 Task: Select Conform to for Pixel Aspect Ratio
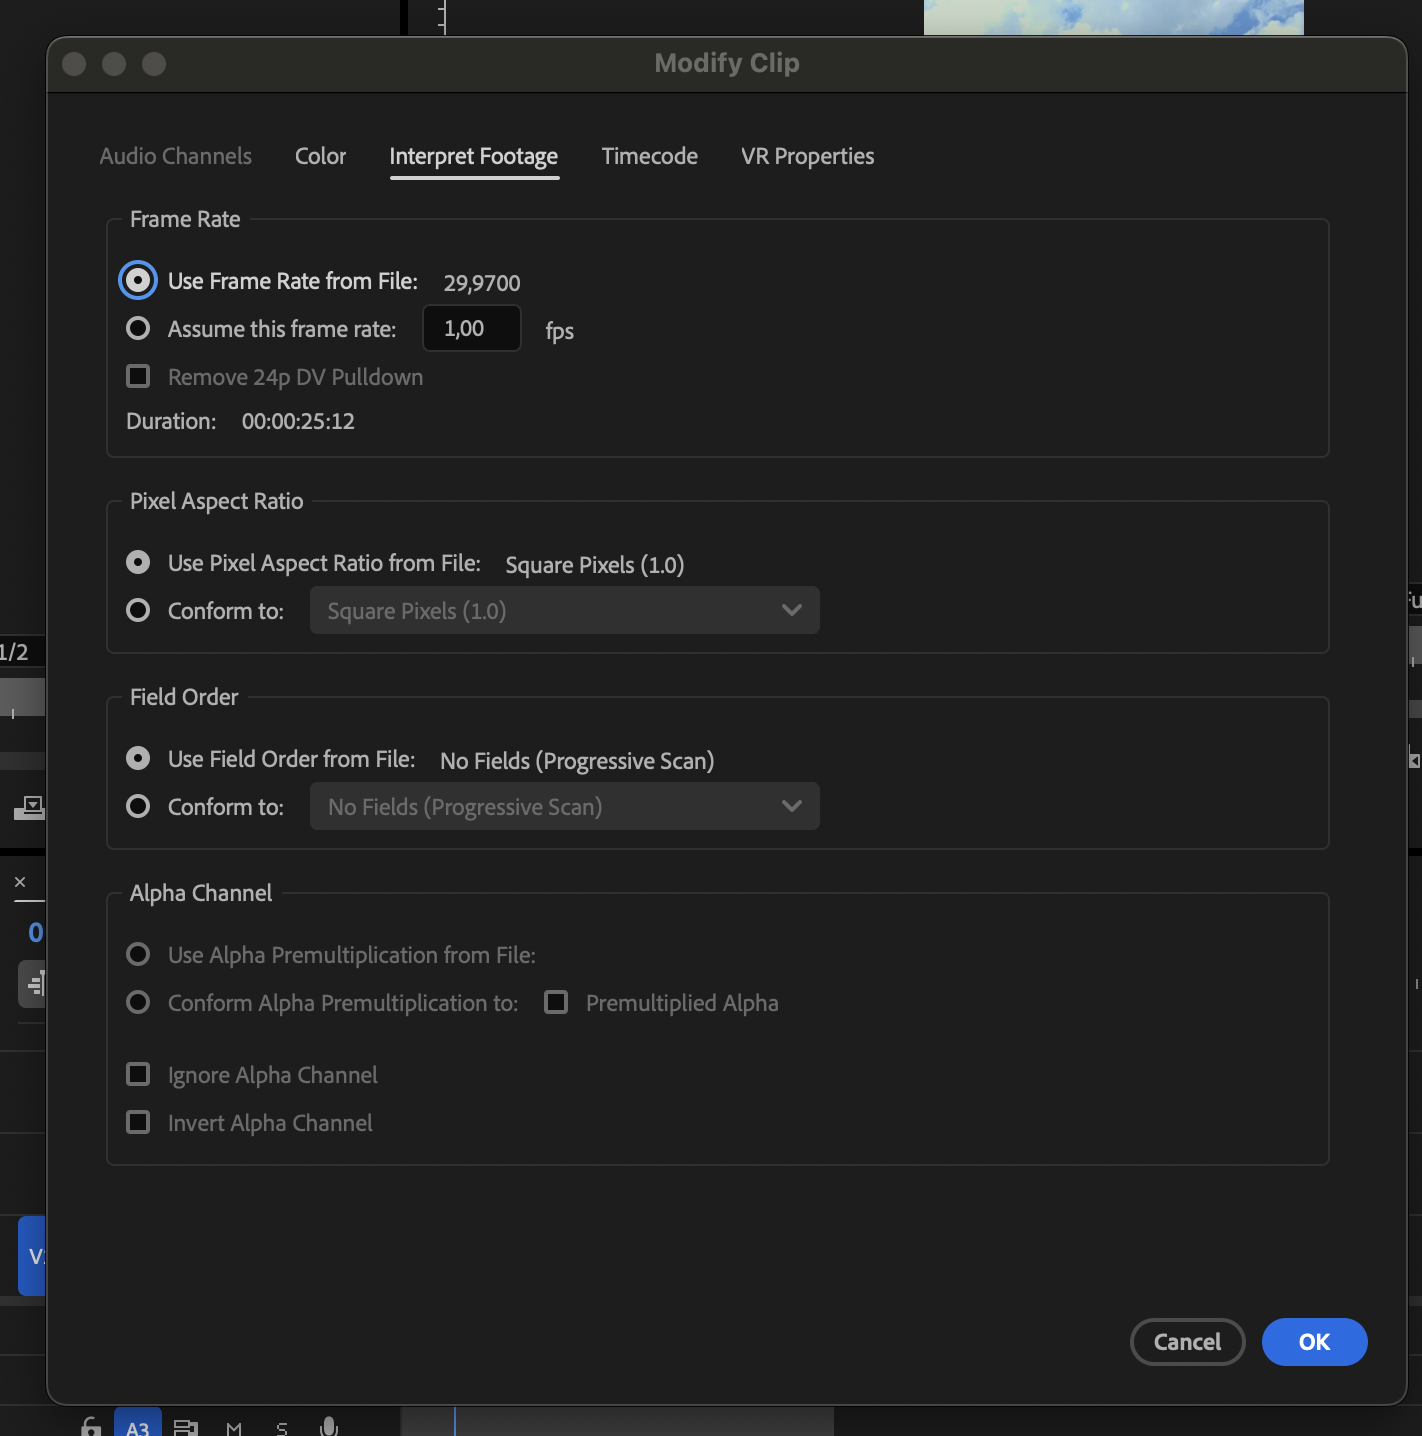pos(137,610)
